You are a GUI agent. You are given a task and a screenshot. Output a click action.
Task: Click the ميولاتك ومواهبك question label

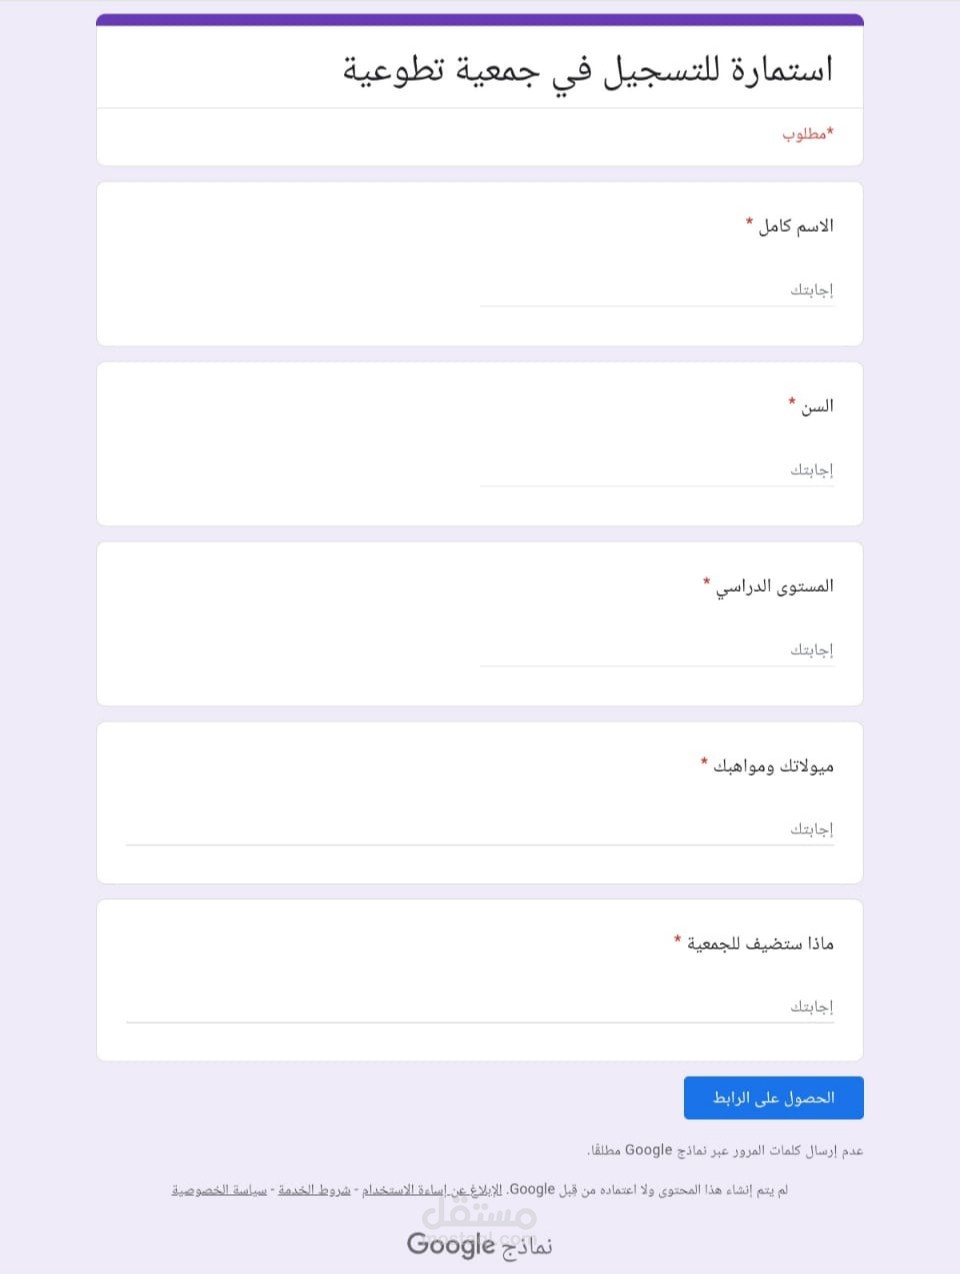[x=772, y=766]
